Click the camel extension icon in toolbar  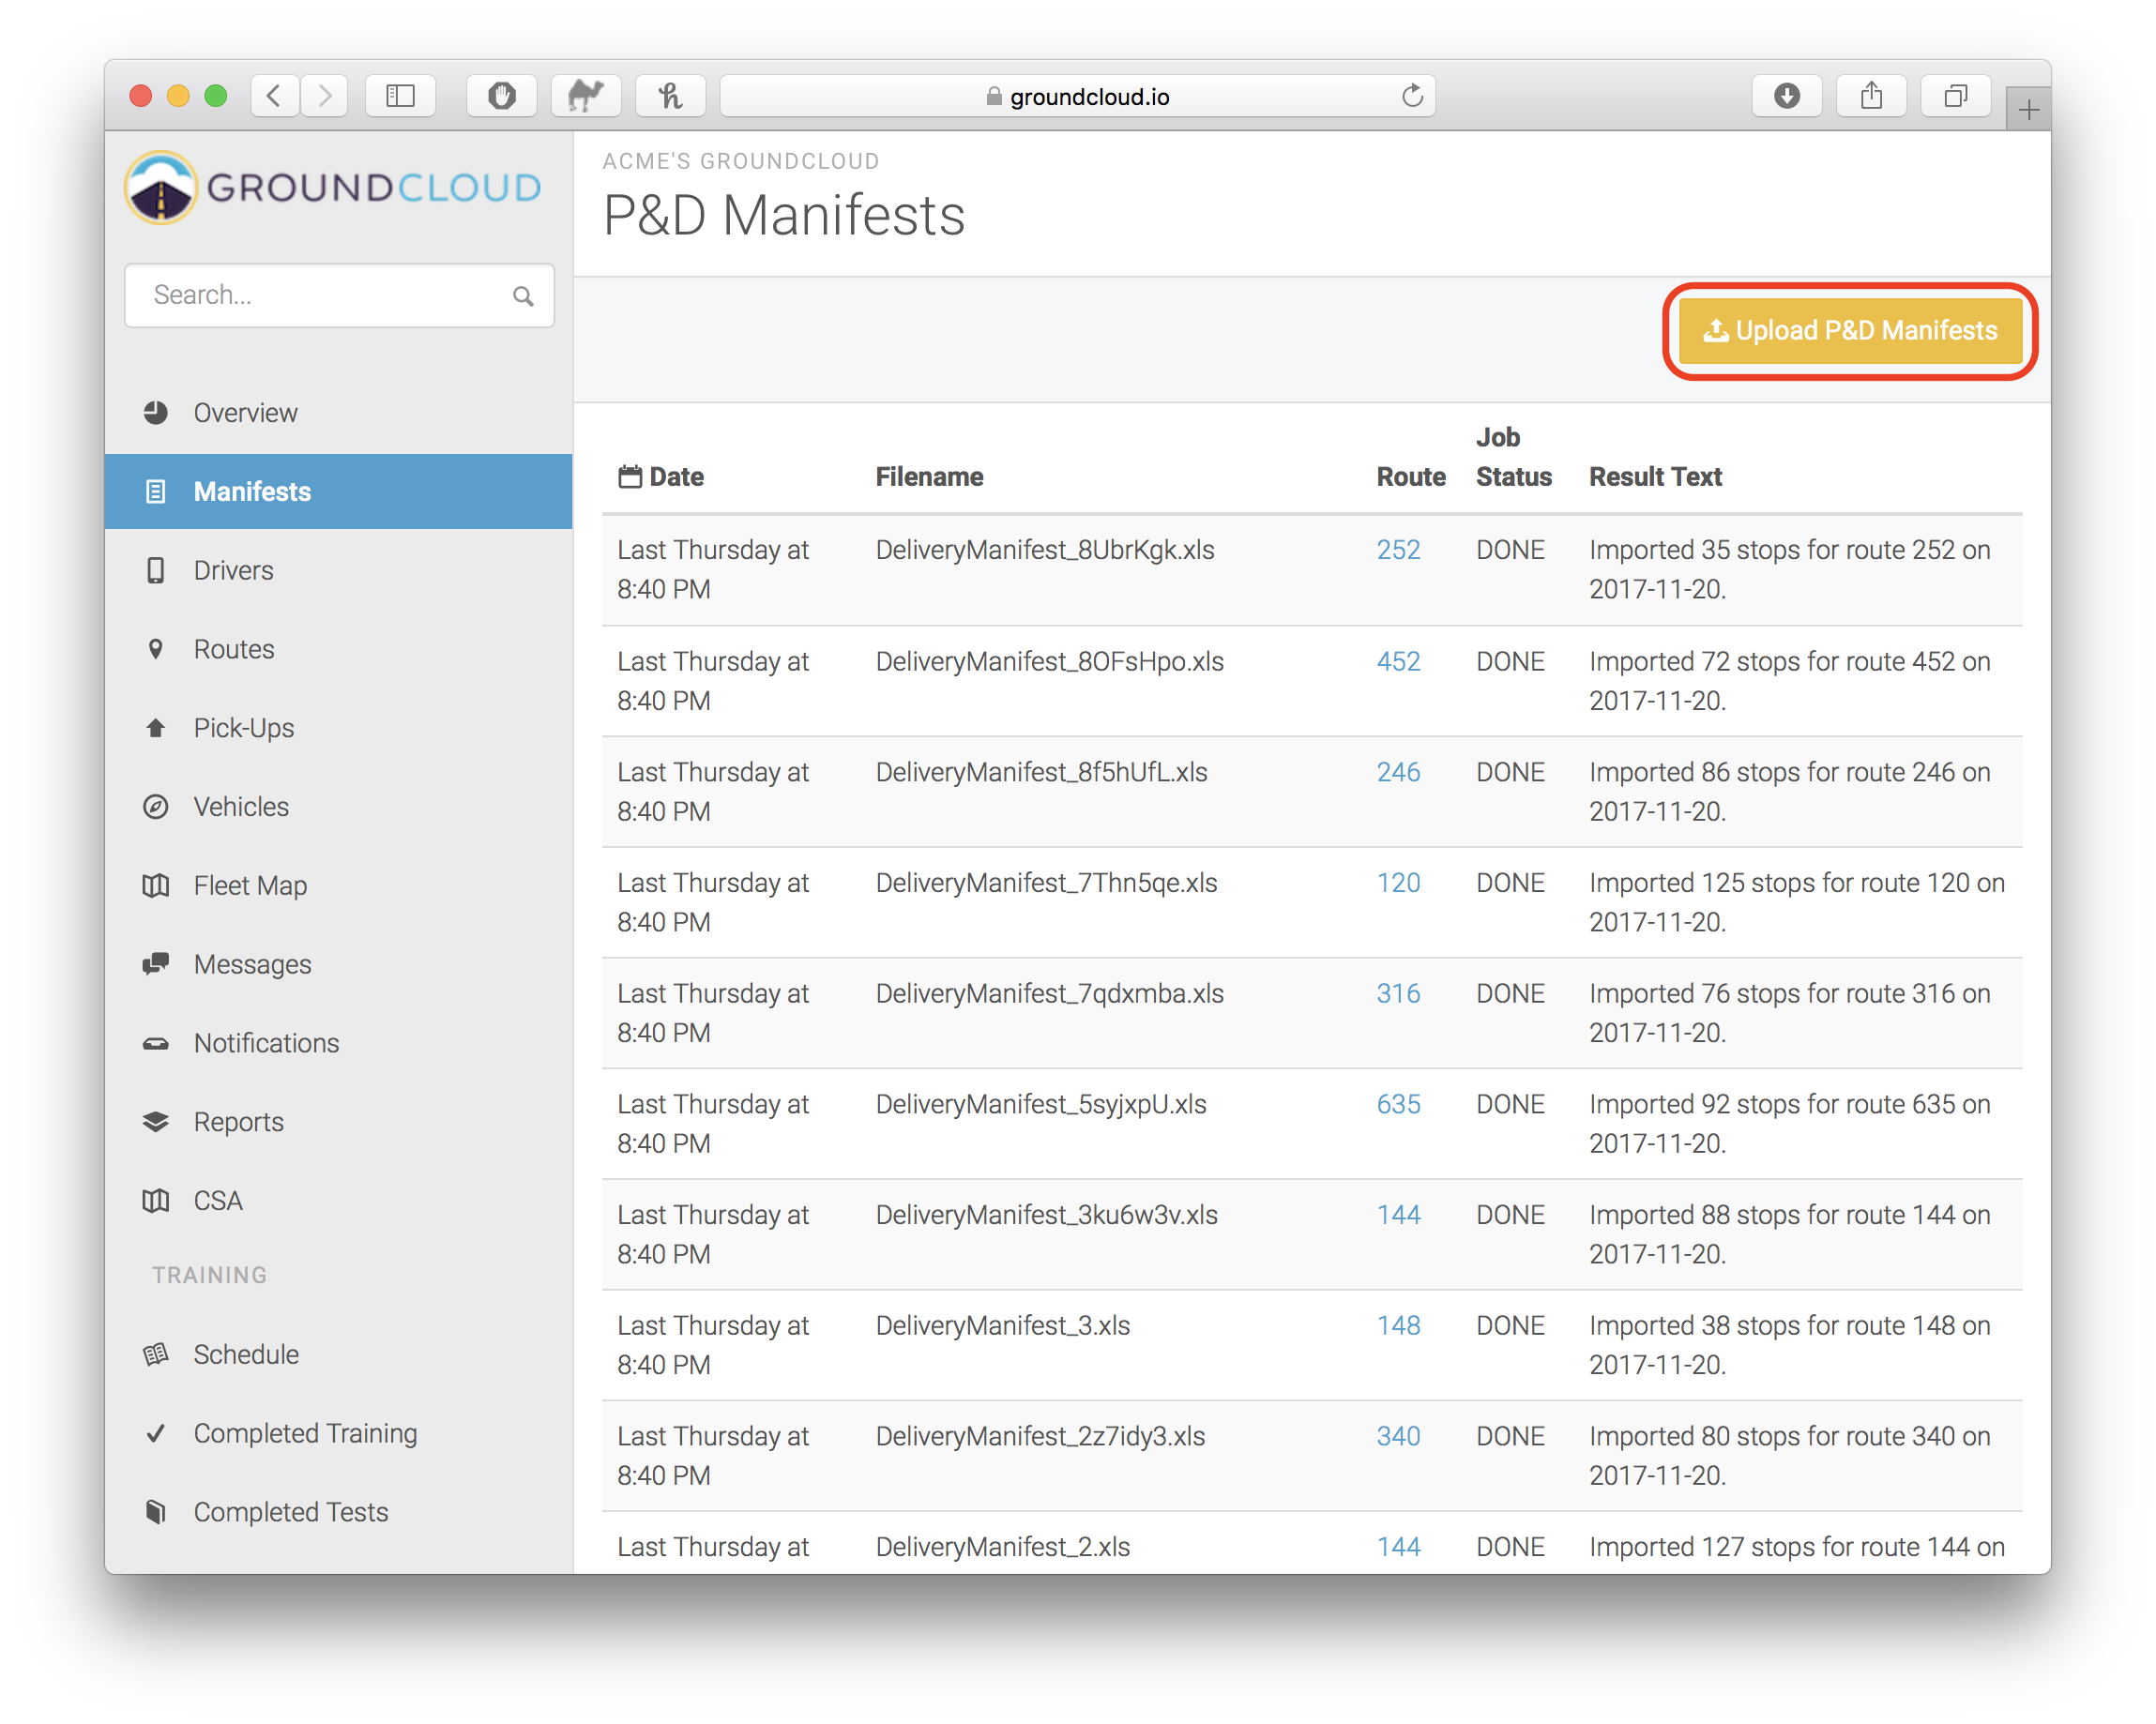click(x=586, y=96)
